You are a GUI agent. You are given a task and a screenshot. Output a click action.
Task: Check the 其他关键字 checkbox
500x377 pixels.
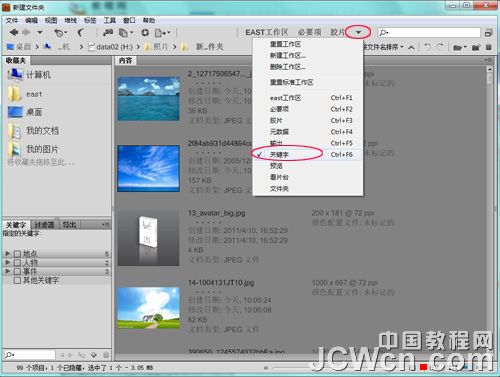click(x=17, y=280)
